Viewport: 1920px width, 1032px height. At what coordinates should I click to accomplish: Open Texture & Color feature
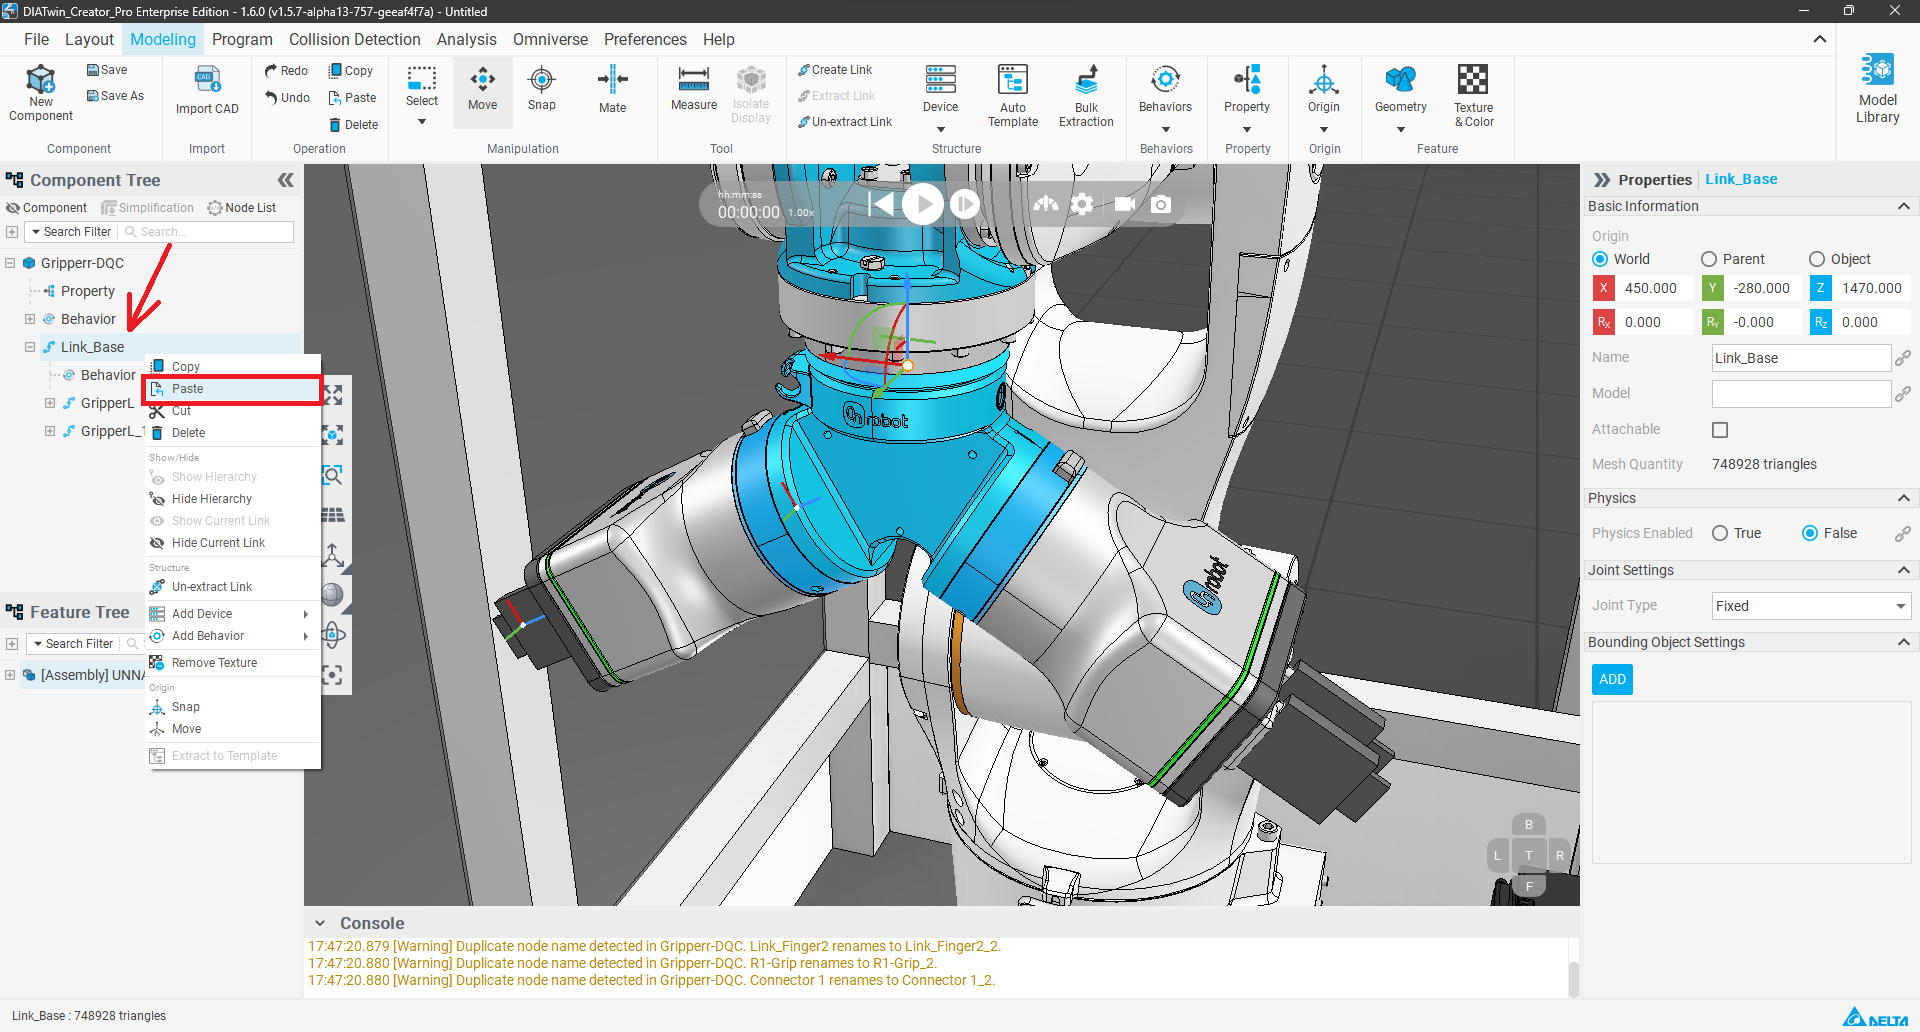click(1474, 96)
